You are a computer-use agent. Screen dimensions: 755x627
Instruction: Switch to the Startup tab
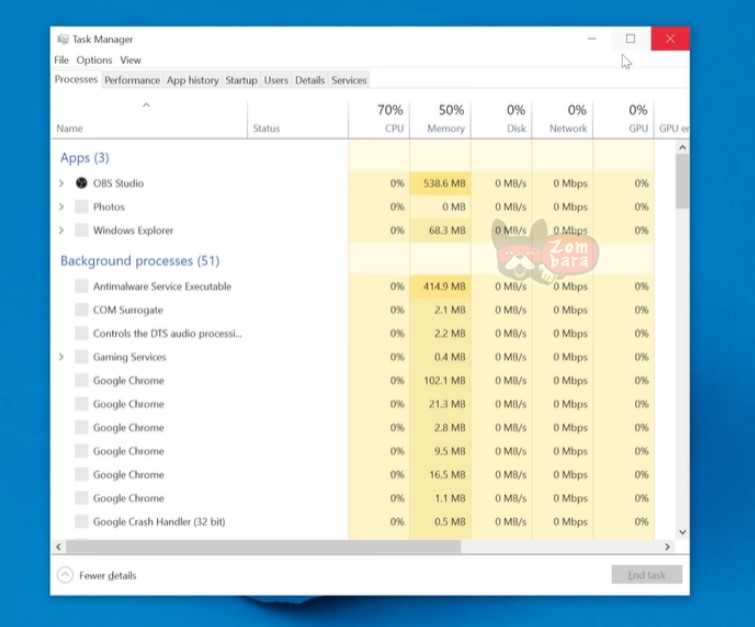pyautogui.click(x=241, y=80)
